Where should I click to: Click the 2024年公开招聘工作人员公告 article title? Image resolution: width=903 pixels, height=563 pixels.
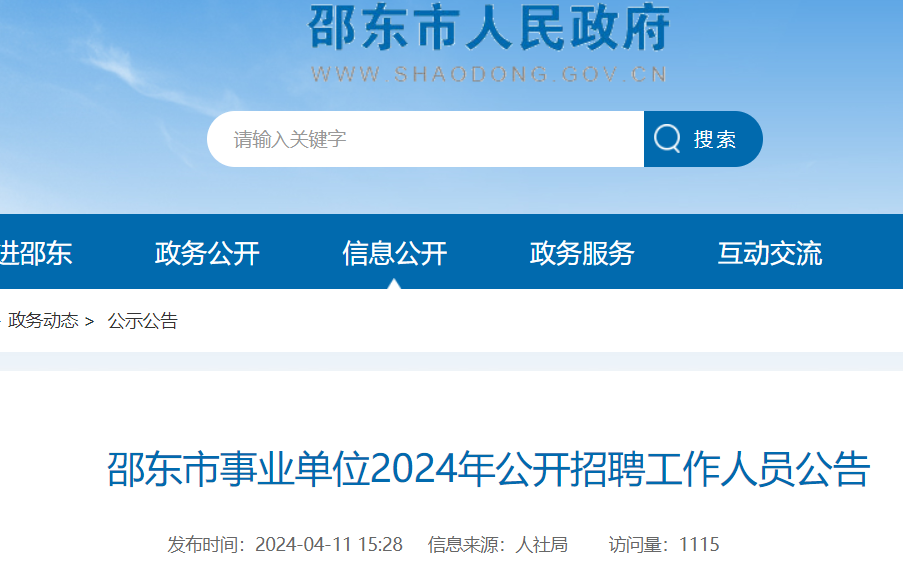488,470
